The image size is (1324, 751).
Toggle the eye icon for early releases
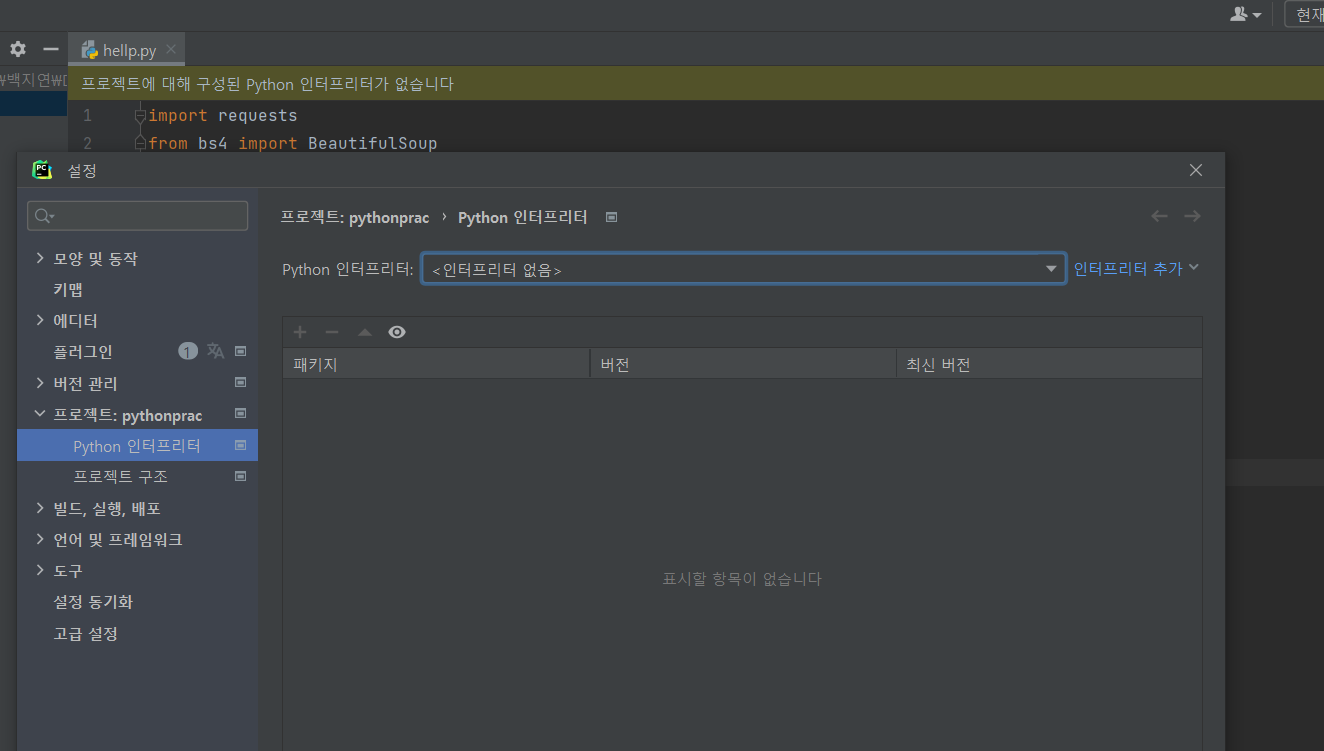click(397, 332)
